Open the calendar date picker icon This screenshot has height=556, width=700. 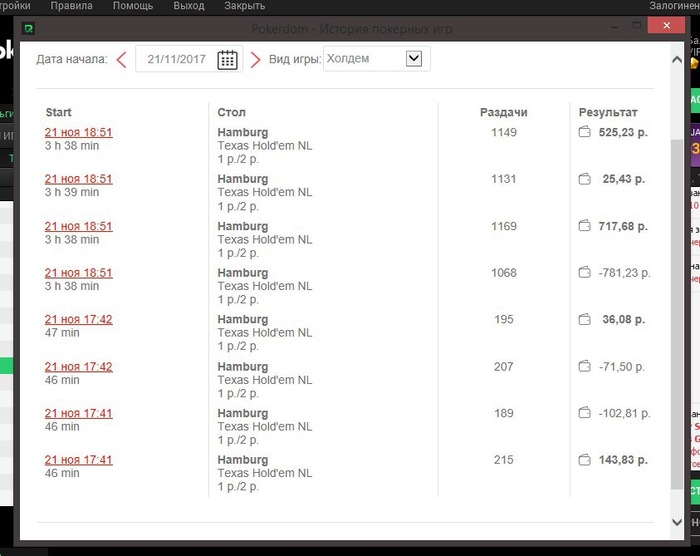227,59
